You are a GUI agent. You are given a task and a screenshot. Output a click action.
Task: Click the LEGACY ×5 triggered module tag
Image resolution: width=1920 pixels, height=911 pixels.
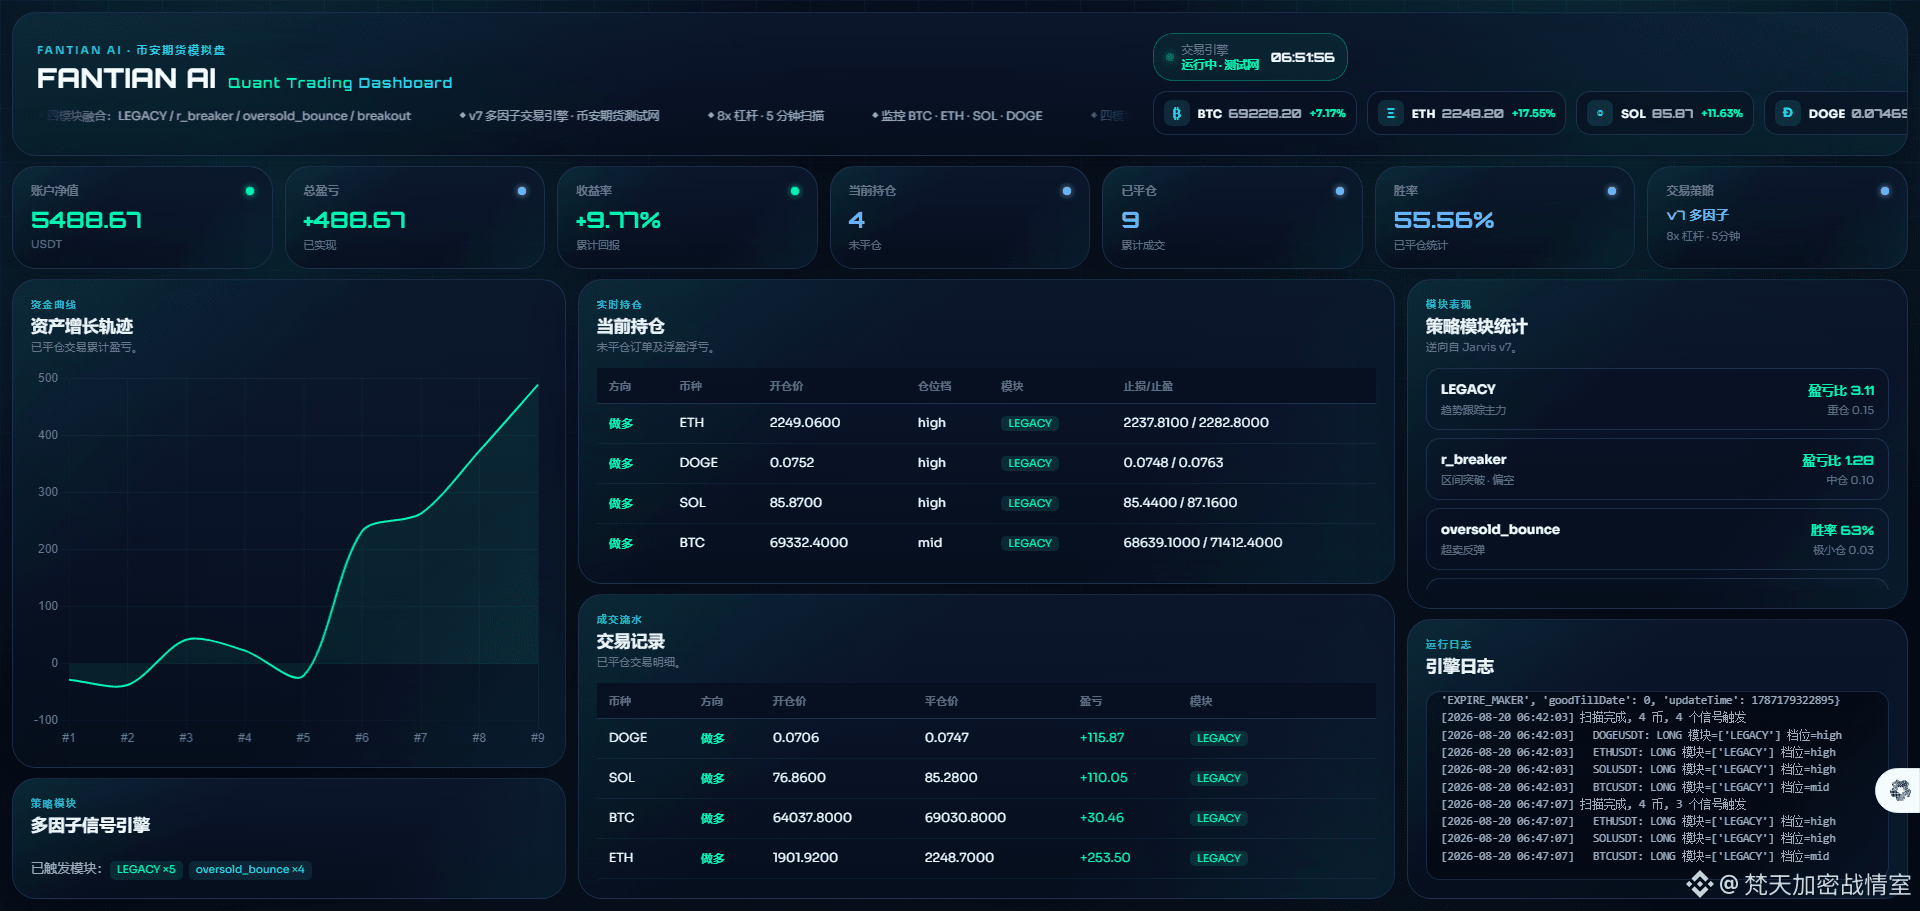coord(146,869)
